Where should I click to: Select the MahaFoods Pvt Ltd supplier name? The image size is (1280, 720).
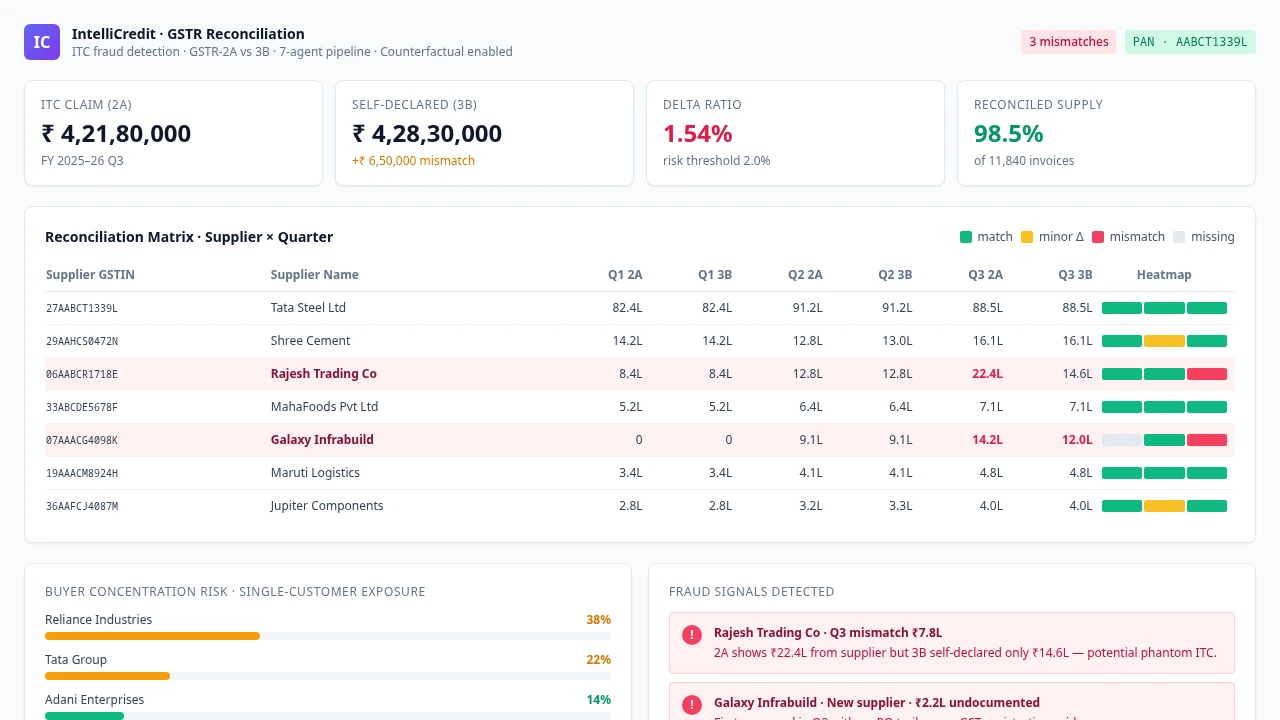pos(324,407)
